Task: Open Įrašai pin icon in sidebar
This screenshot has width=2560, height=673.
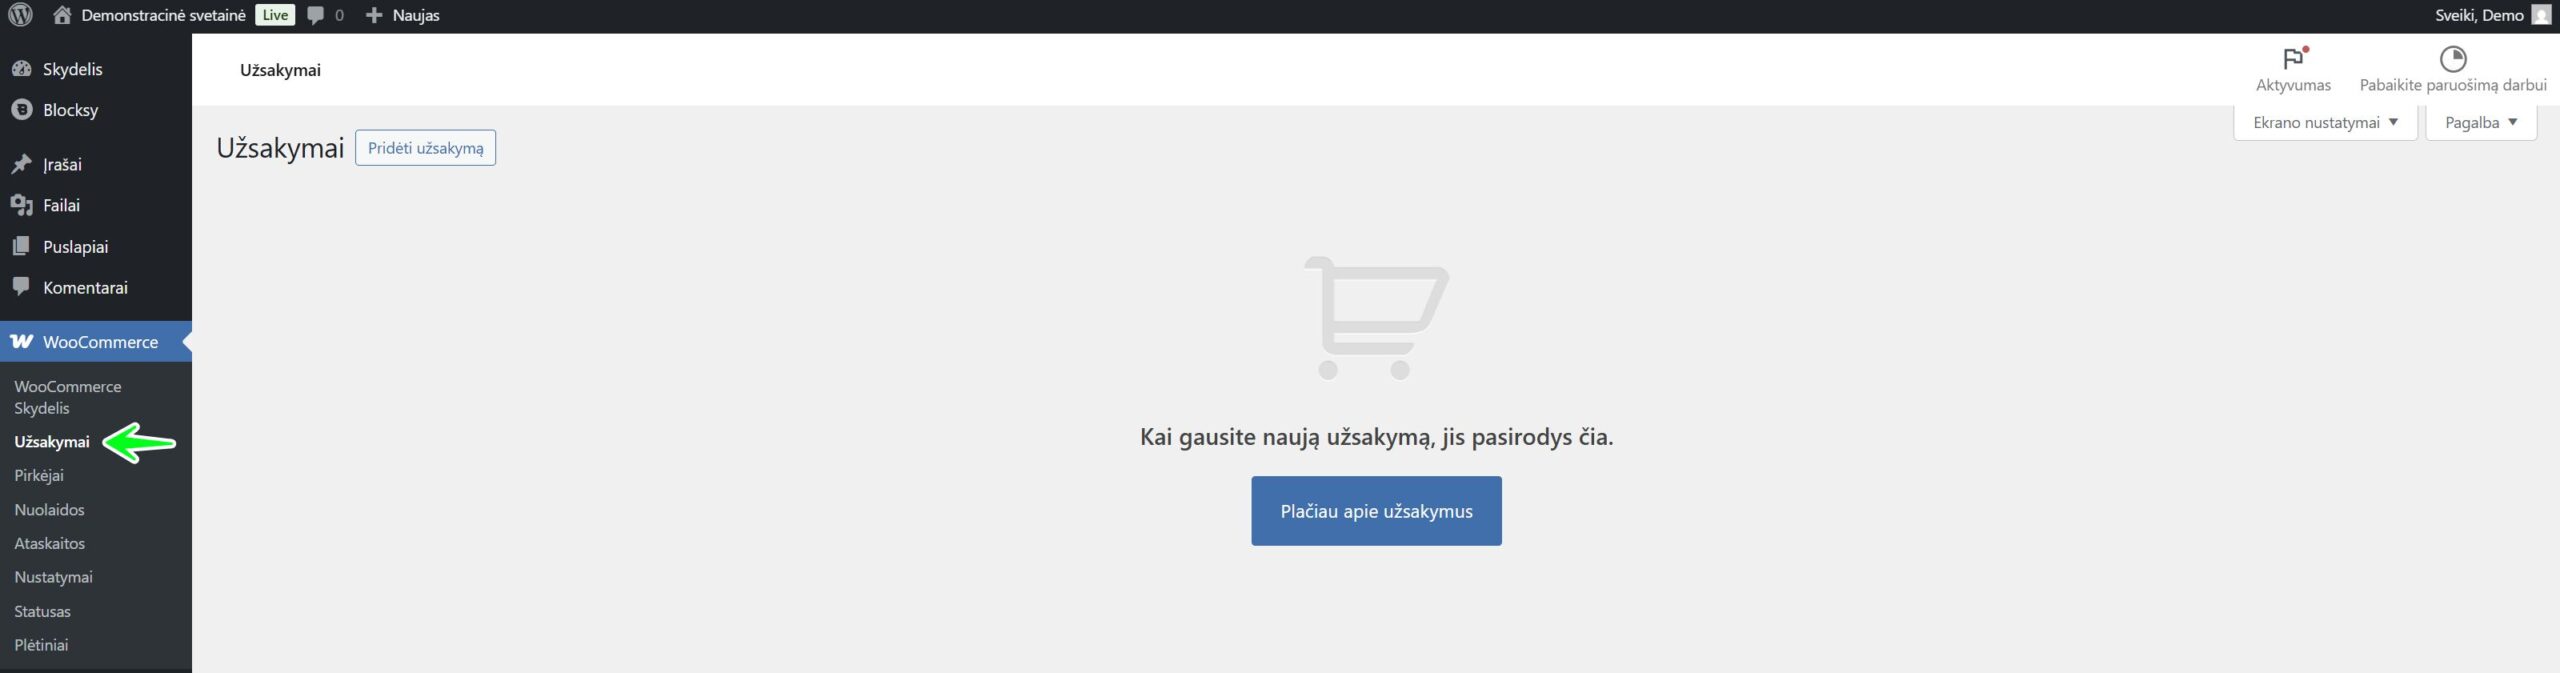Action: pyautogui.click(x=21, y=164)
